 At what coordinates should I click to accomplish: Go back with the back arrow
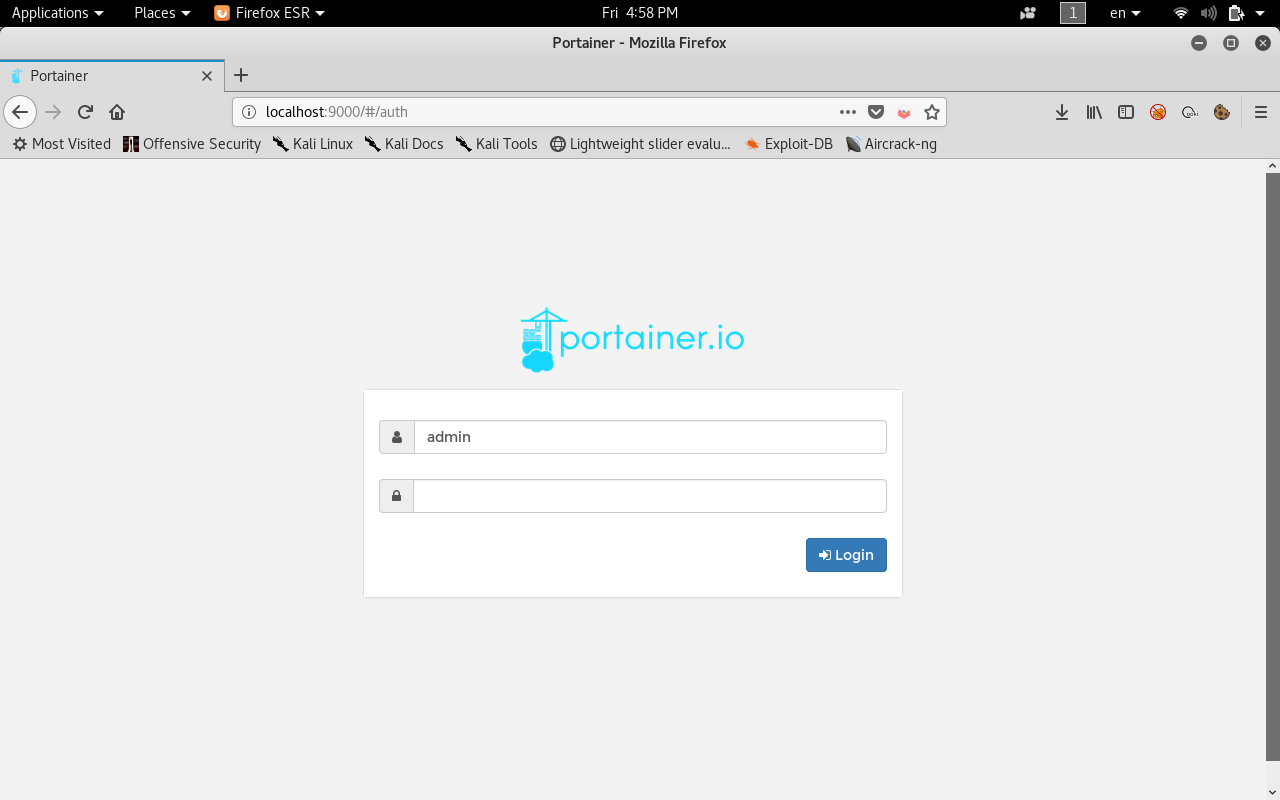click(20, 112)
